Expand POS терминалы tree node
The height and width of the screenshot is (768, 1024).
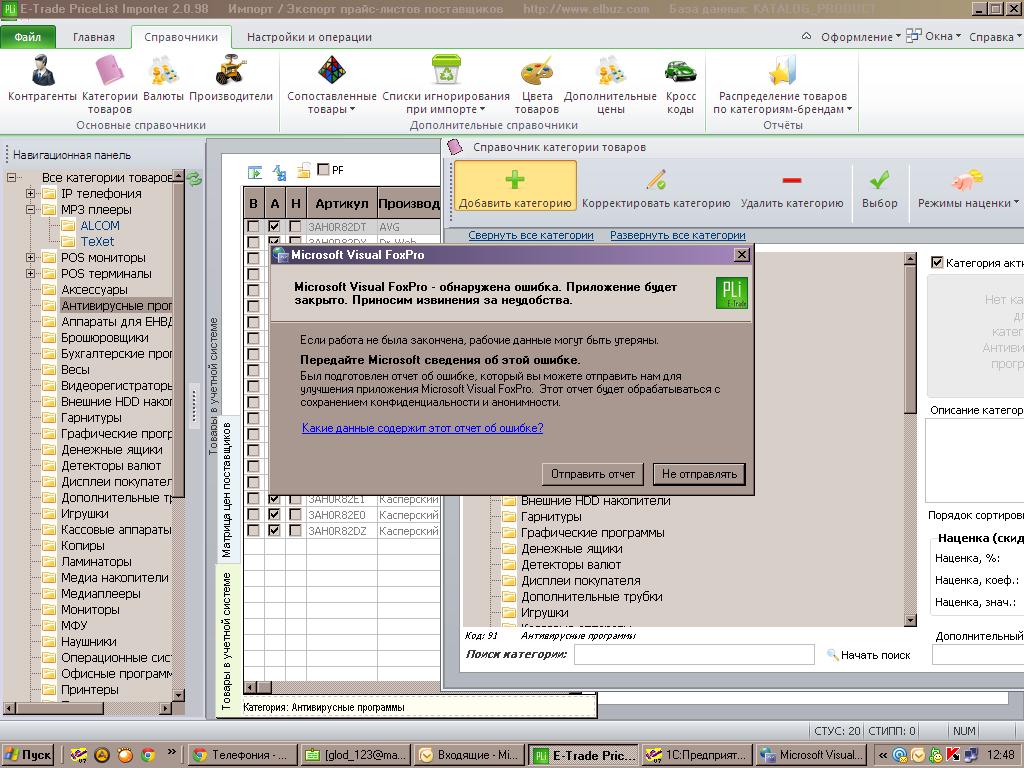tap(30, 274)
